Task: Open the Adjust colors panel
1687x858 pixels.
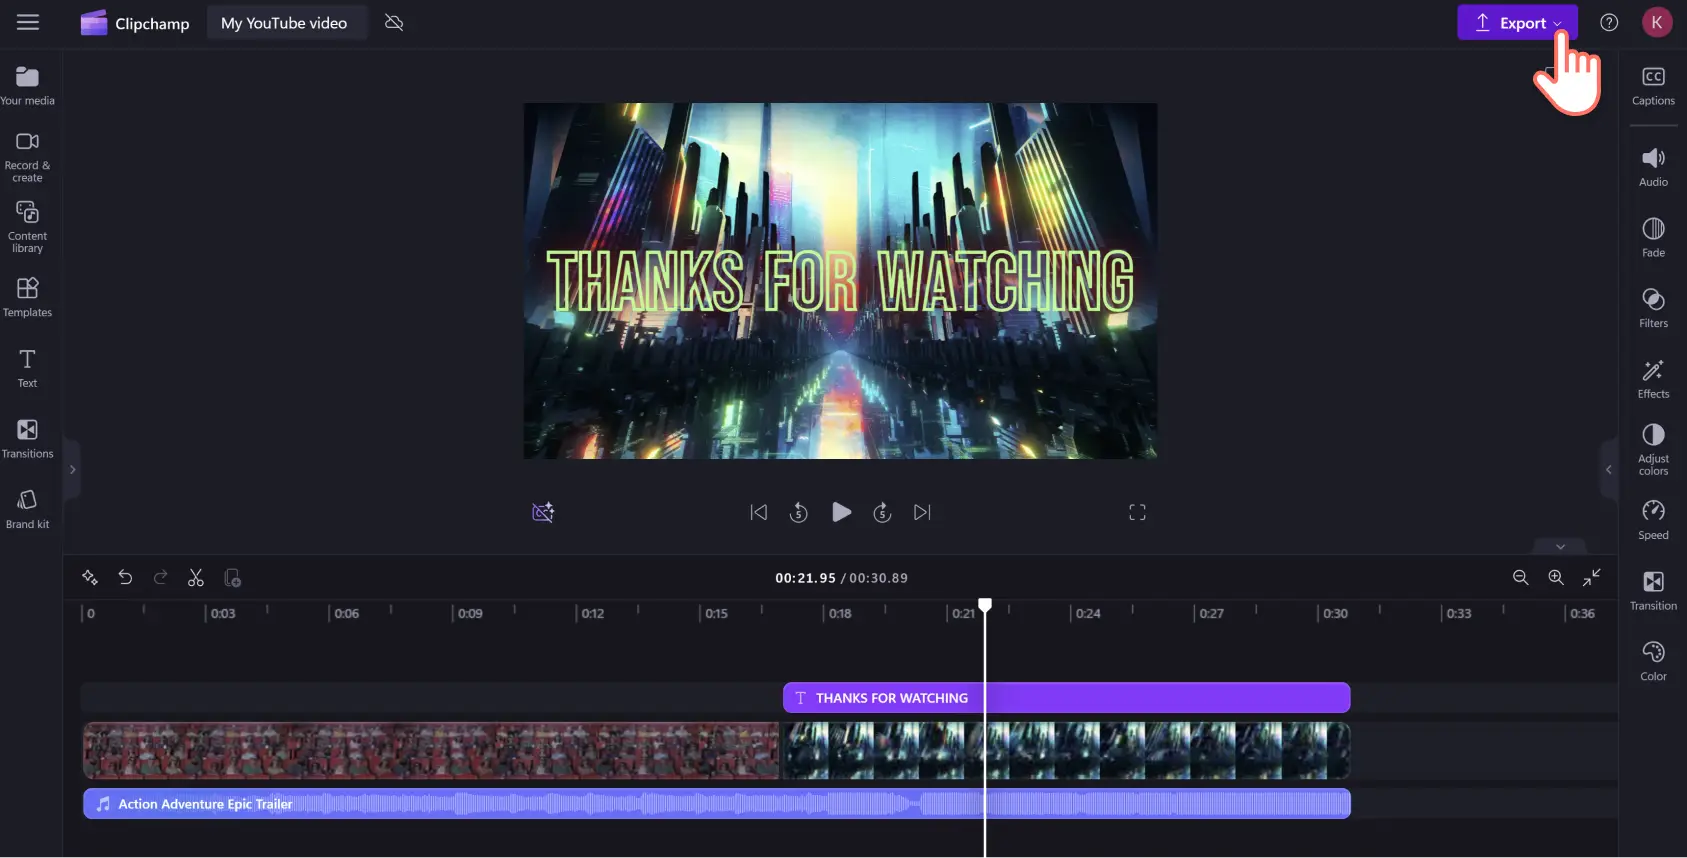Action: coord(1653,448)
